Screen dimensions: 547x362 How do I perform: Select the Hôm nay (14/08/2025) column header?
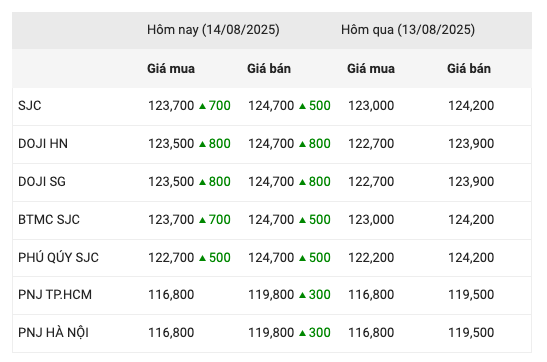[x=213, y=30]
